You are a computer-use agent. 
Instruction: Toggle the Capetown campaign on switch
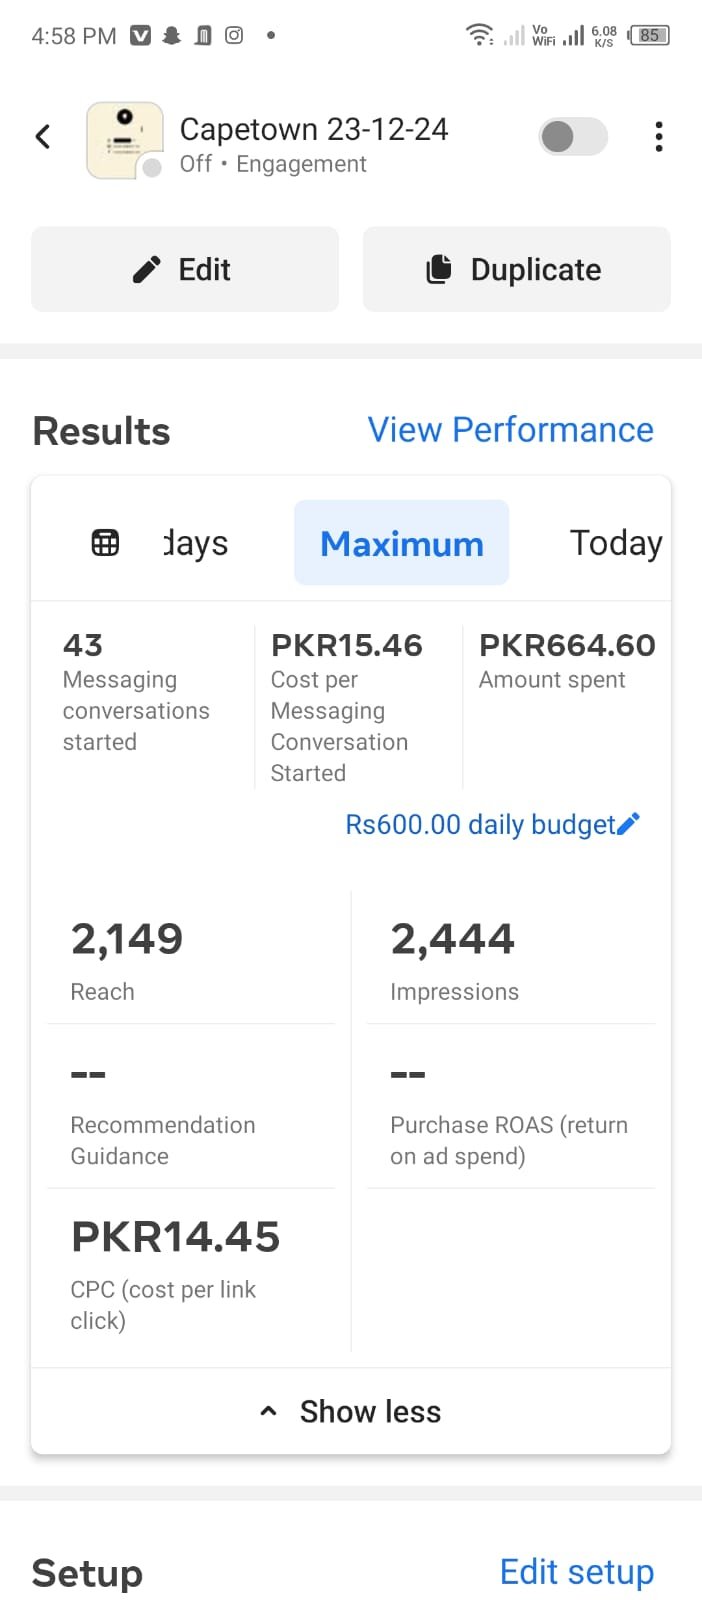tap(573, 137)
